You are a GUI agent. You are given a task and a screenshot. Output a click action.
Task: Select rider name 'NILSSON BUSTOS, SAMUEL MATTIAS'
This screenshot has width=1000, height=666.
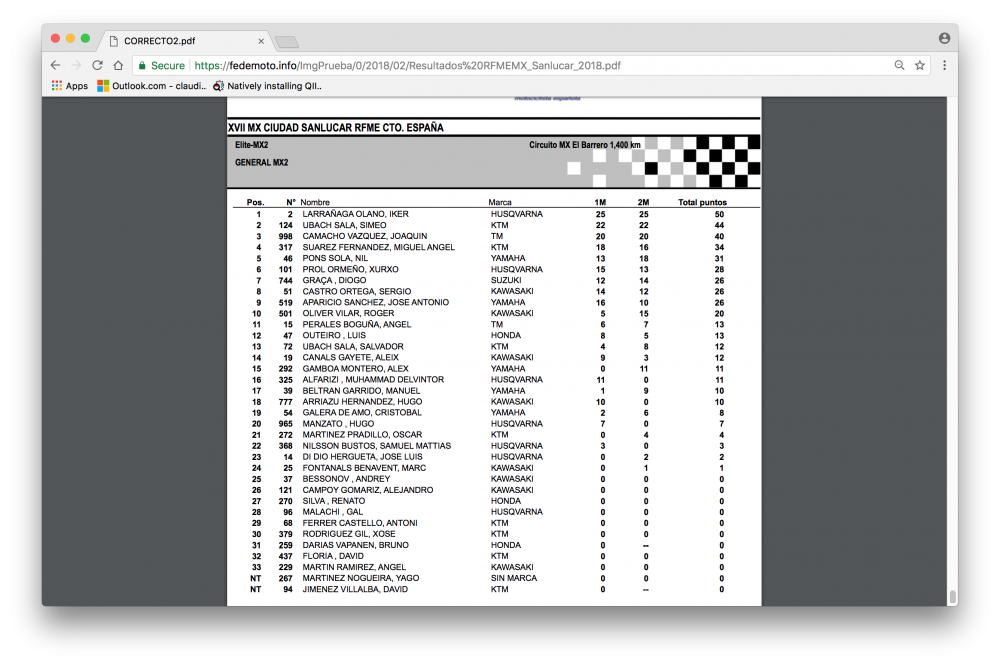coord(376,446)
